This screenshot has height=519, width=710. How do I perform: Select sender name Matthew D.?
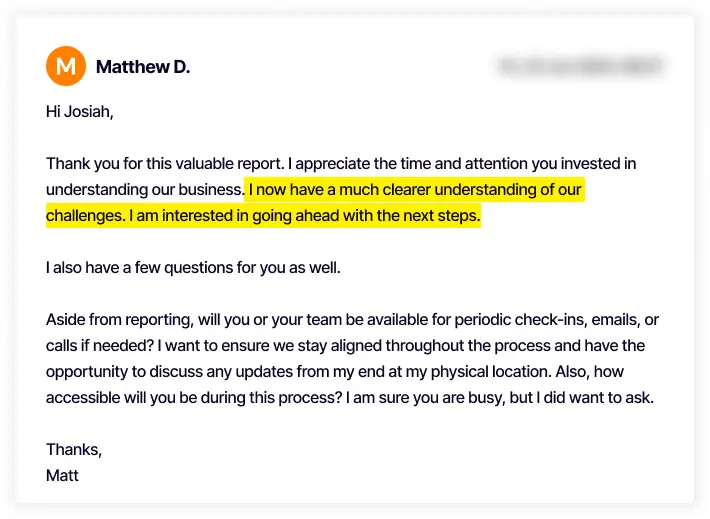(x=143, y=67)
